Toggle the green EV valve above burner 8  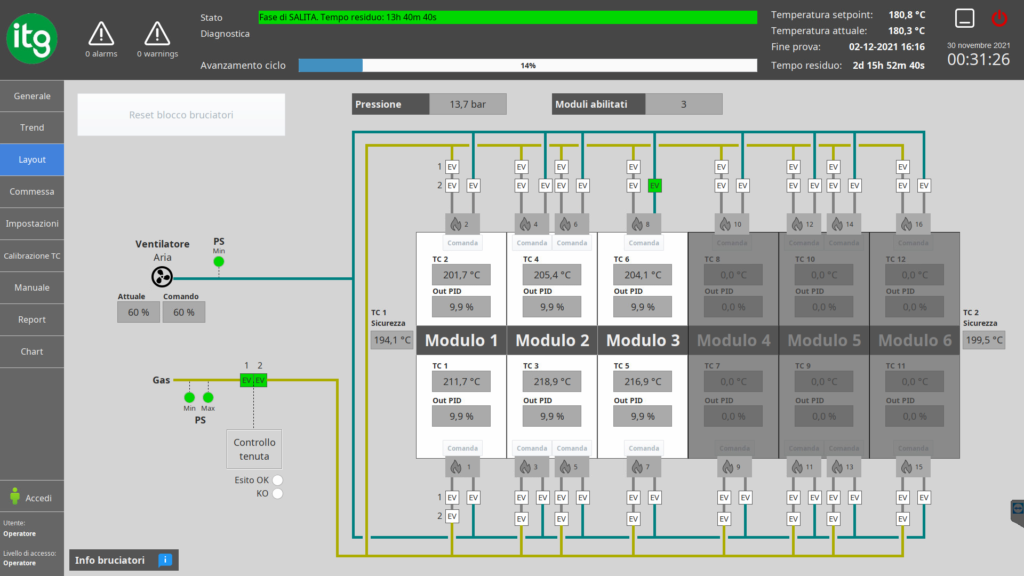pos(654,186)
